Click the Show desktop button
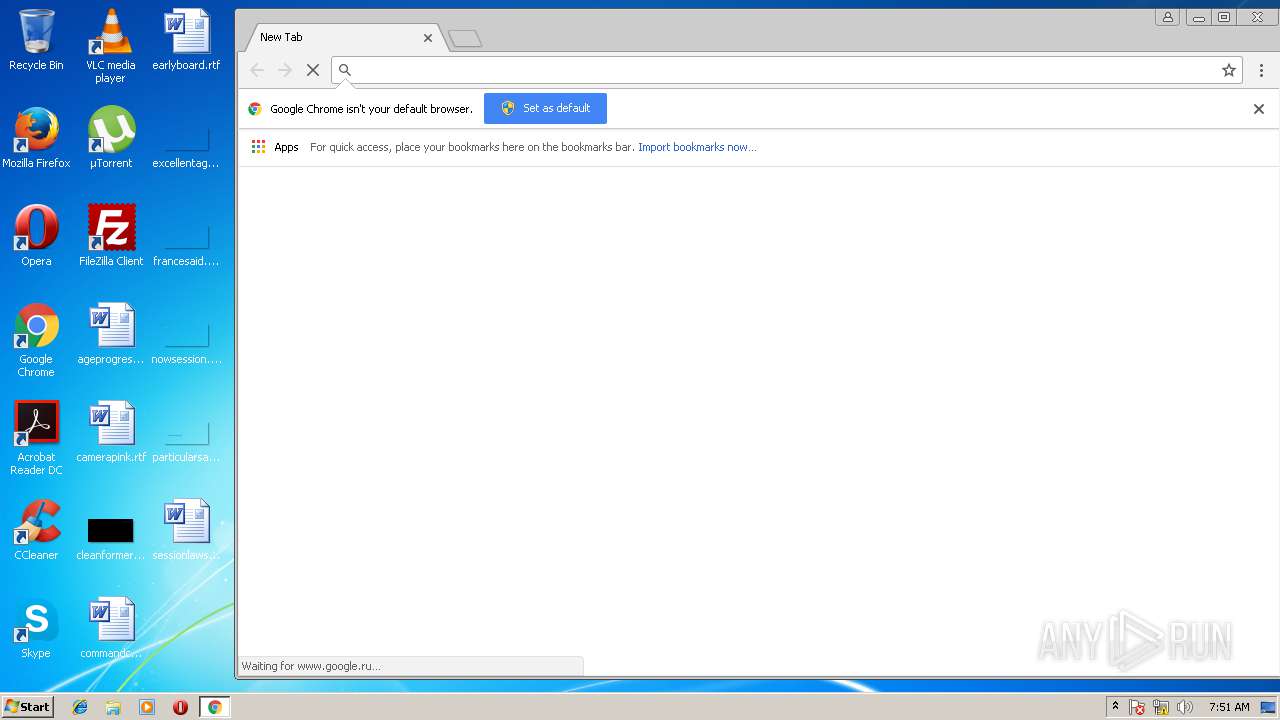1280x720 pixels. (x=1269, y=707)
